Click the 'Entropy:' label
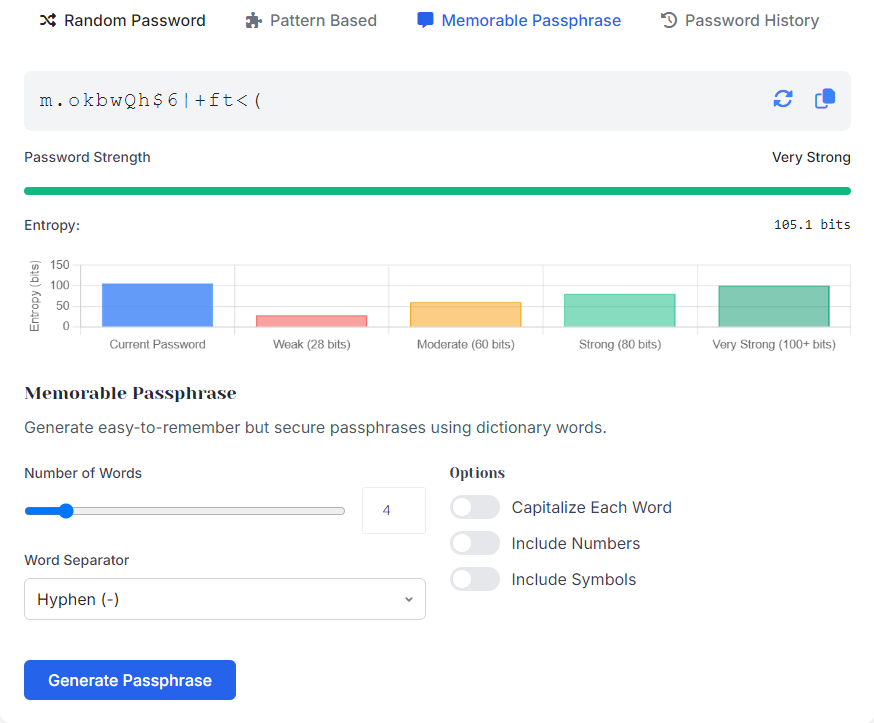The width and height of the screenshot is (874, 723). (52, 225)
